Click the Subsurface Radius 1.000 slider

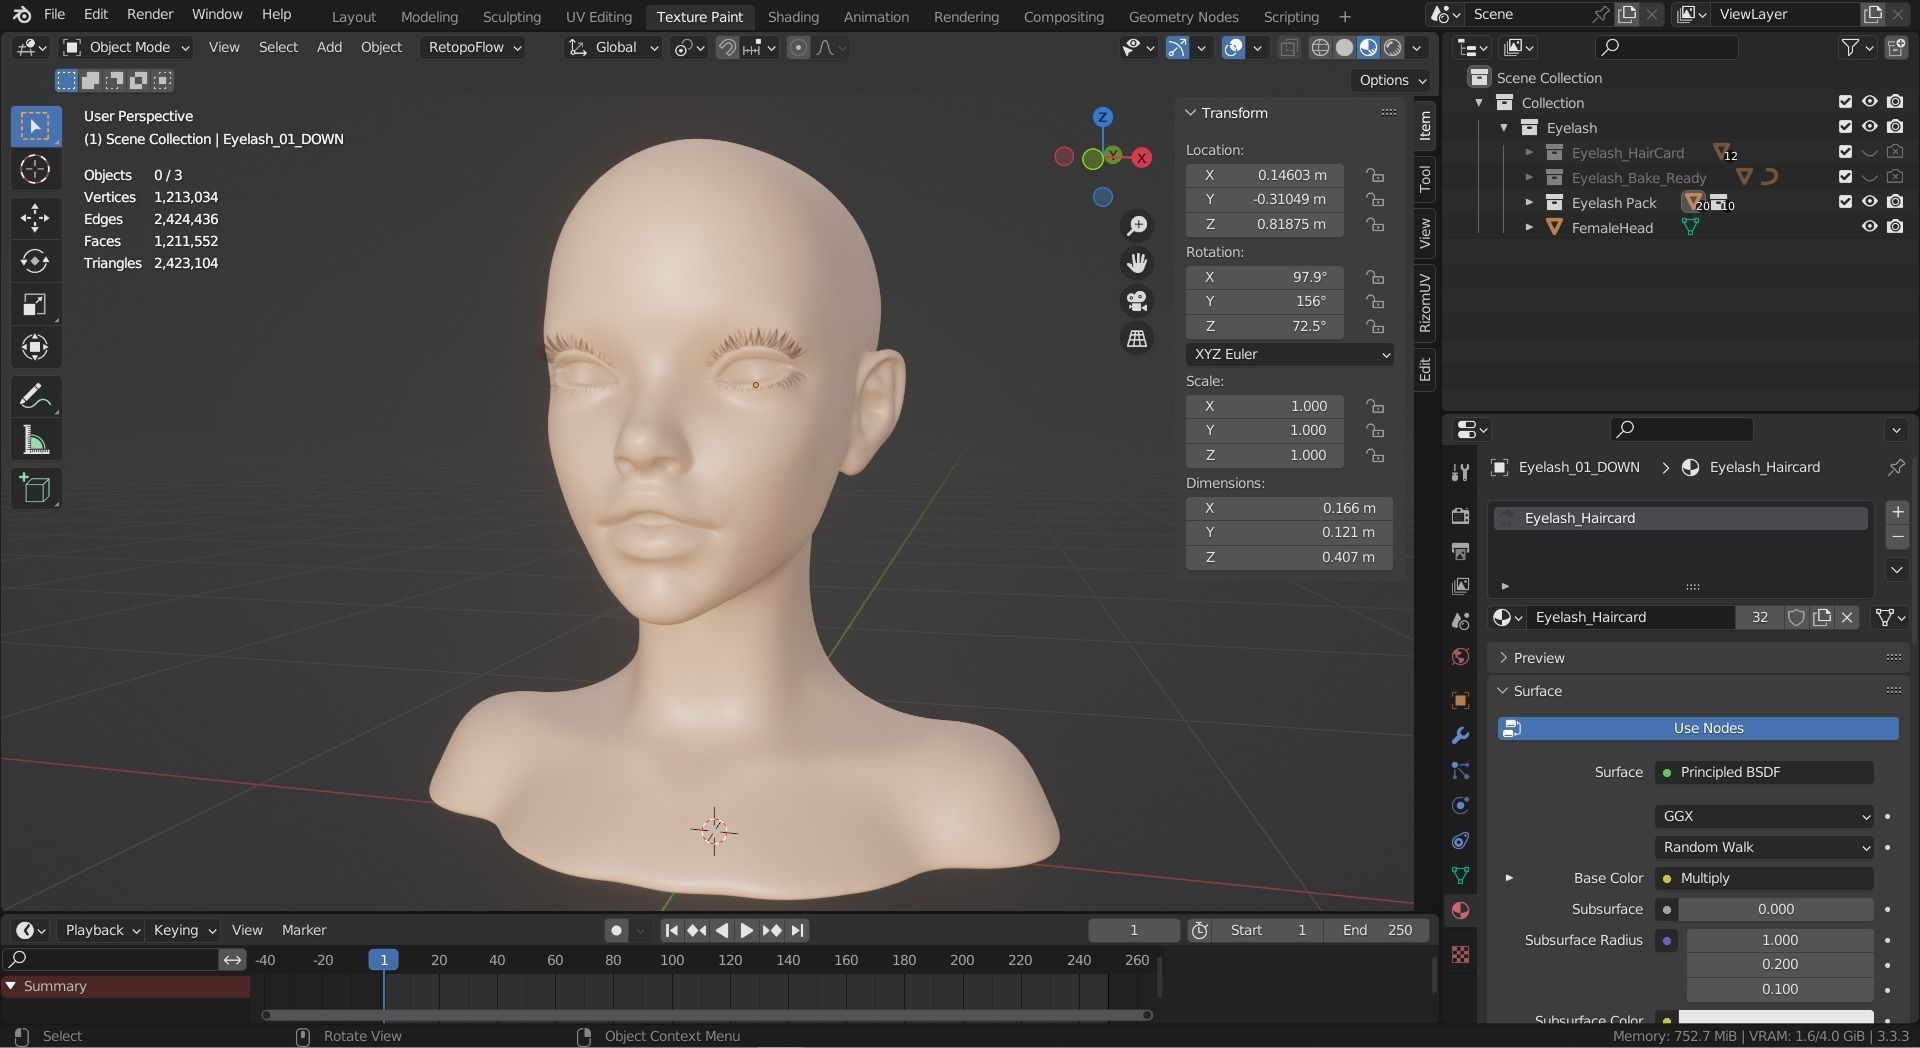(x=1780, y=940)
